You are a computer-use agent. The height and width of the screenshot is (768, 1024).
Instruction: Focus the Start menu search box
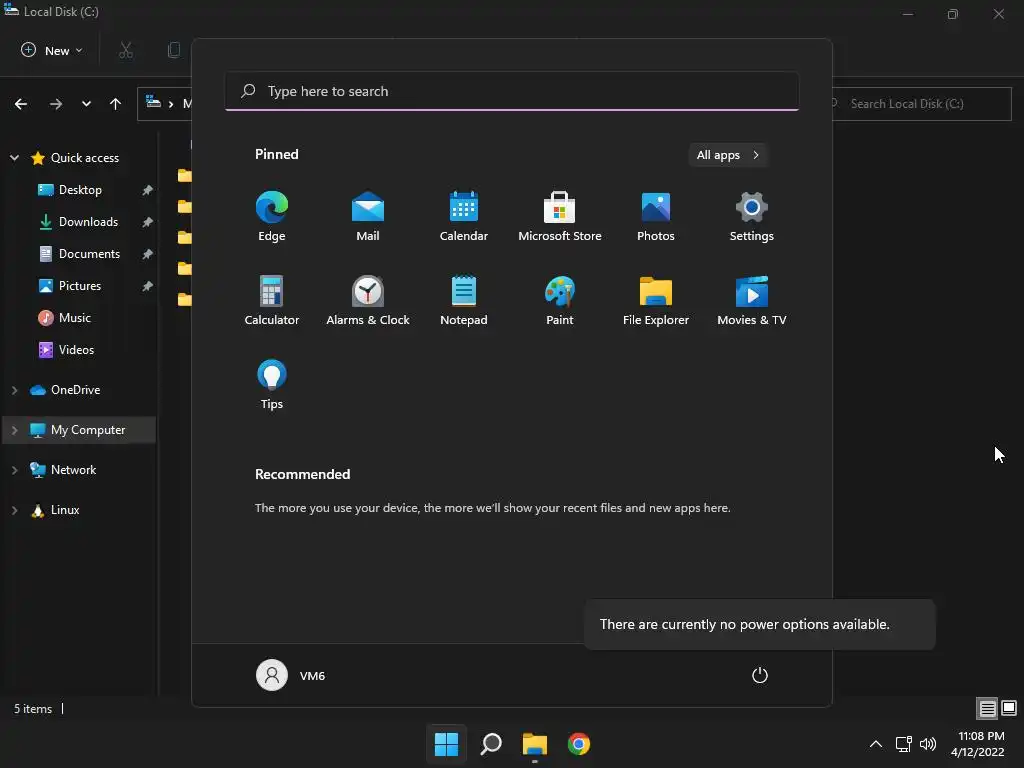click(x=512, y=91)
